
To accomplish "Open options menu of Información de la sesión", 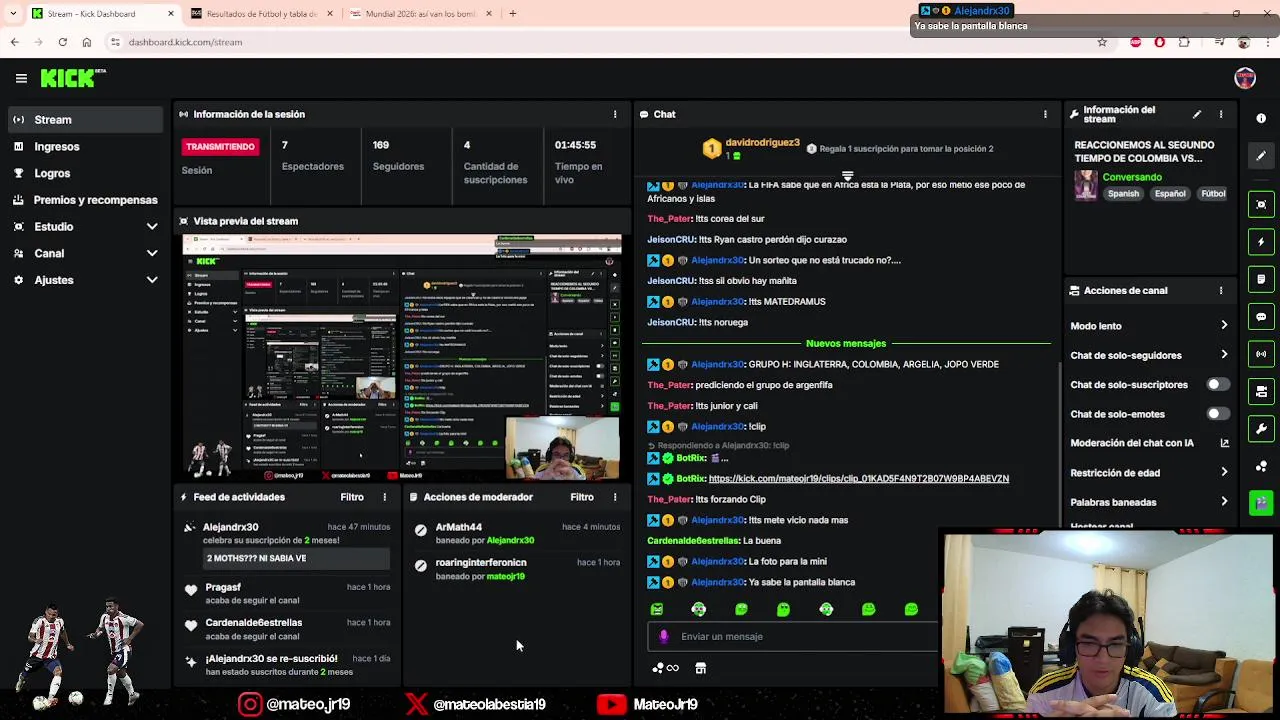I will click(x=615, y=114).
